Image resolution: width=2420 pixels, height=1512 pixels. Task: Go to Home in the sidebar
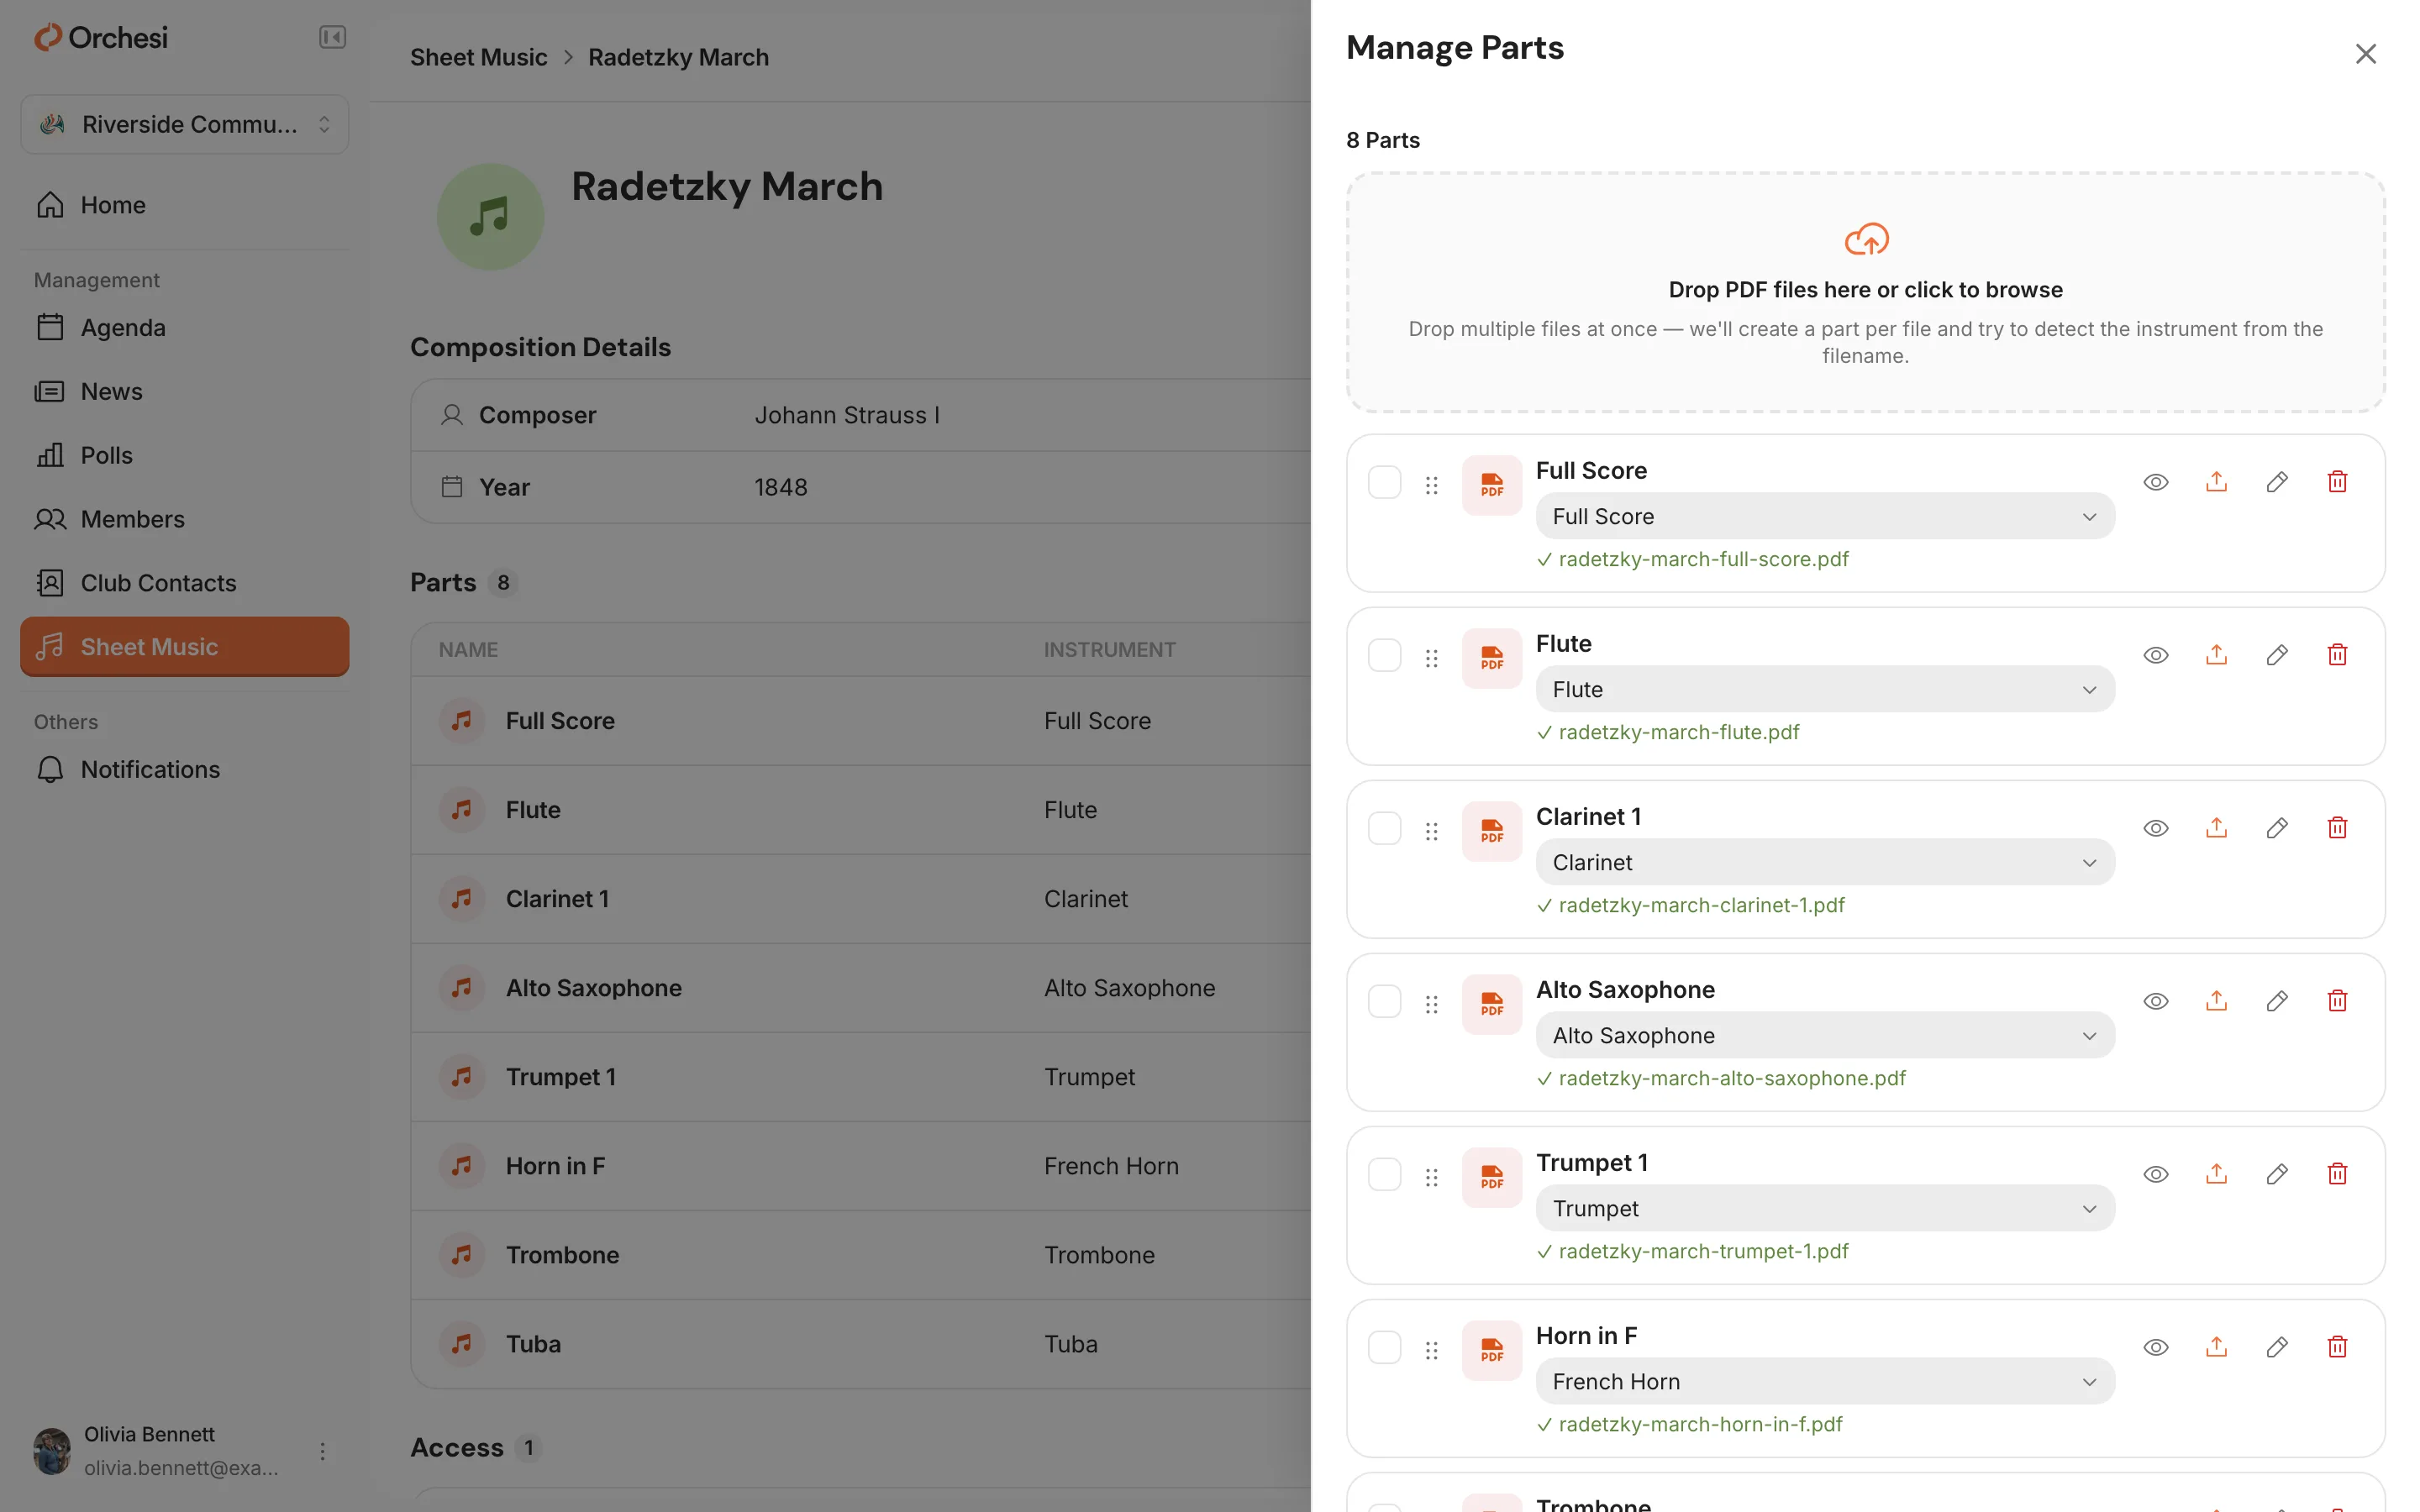tap(185, 205)
